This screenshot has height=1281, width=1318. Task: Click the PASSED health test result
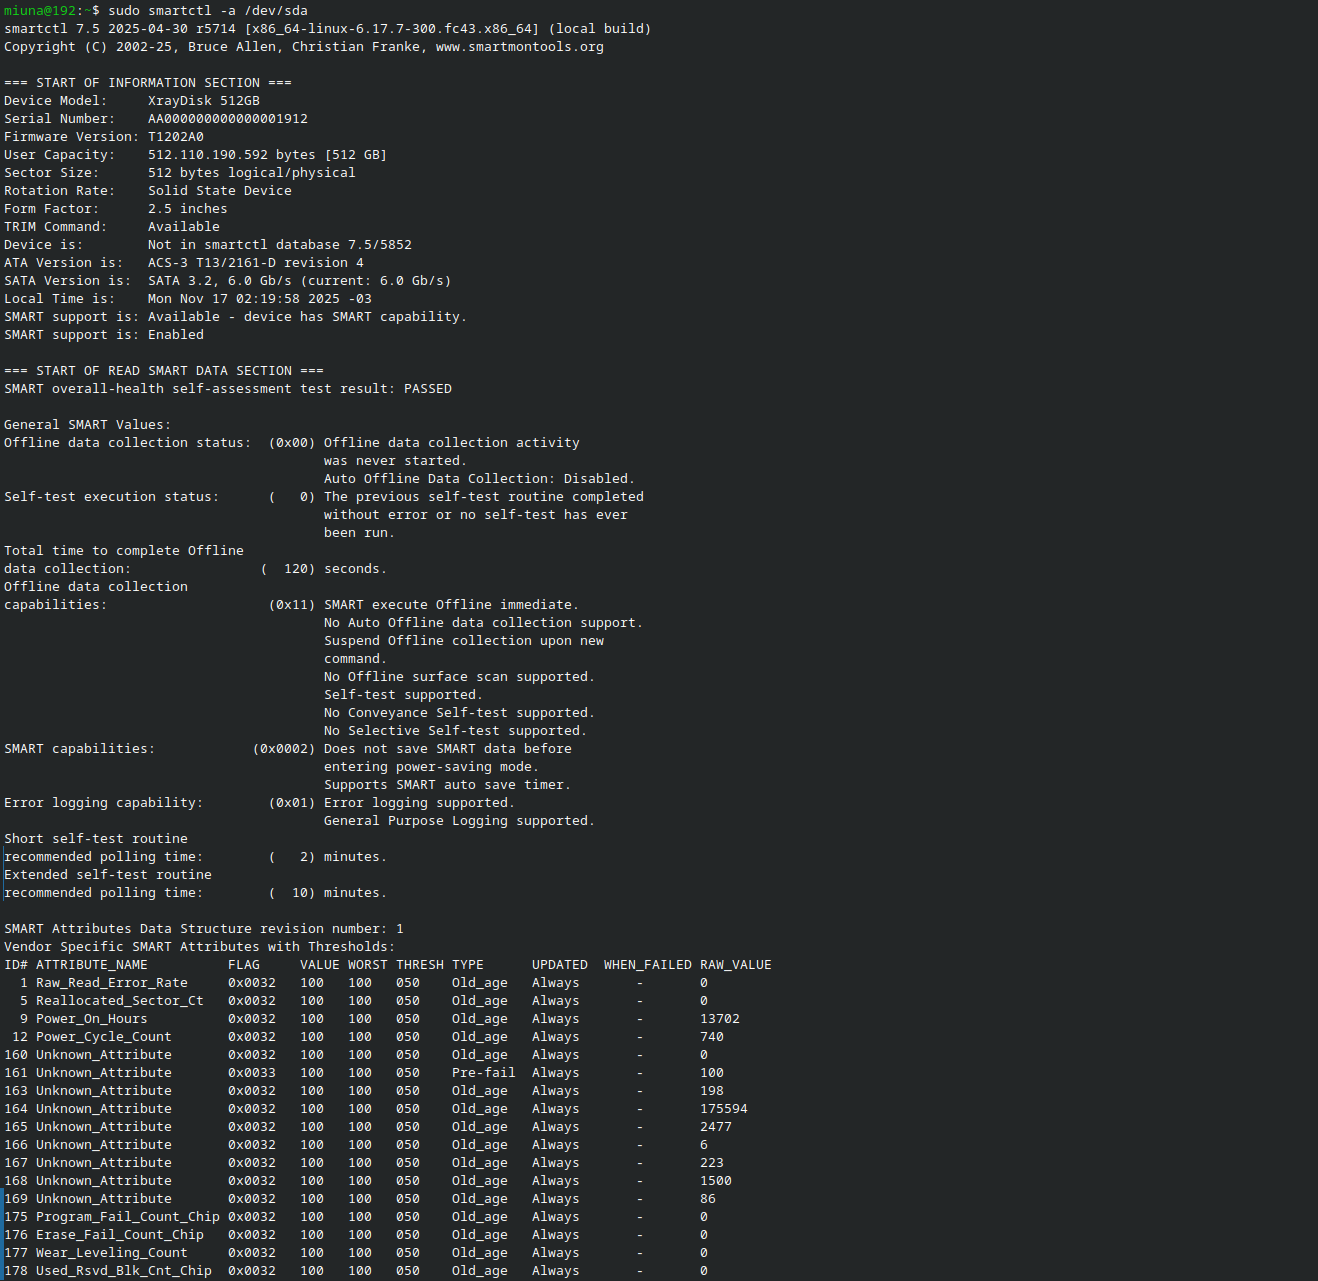427,389
